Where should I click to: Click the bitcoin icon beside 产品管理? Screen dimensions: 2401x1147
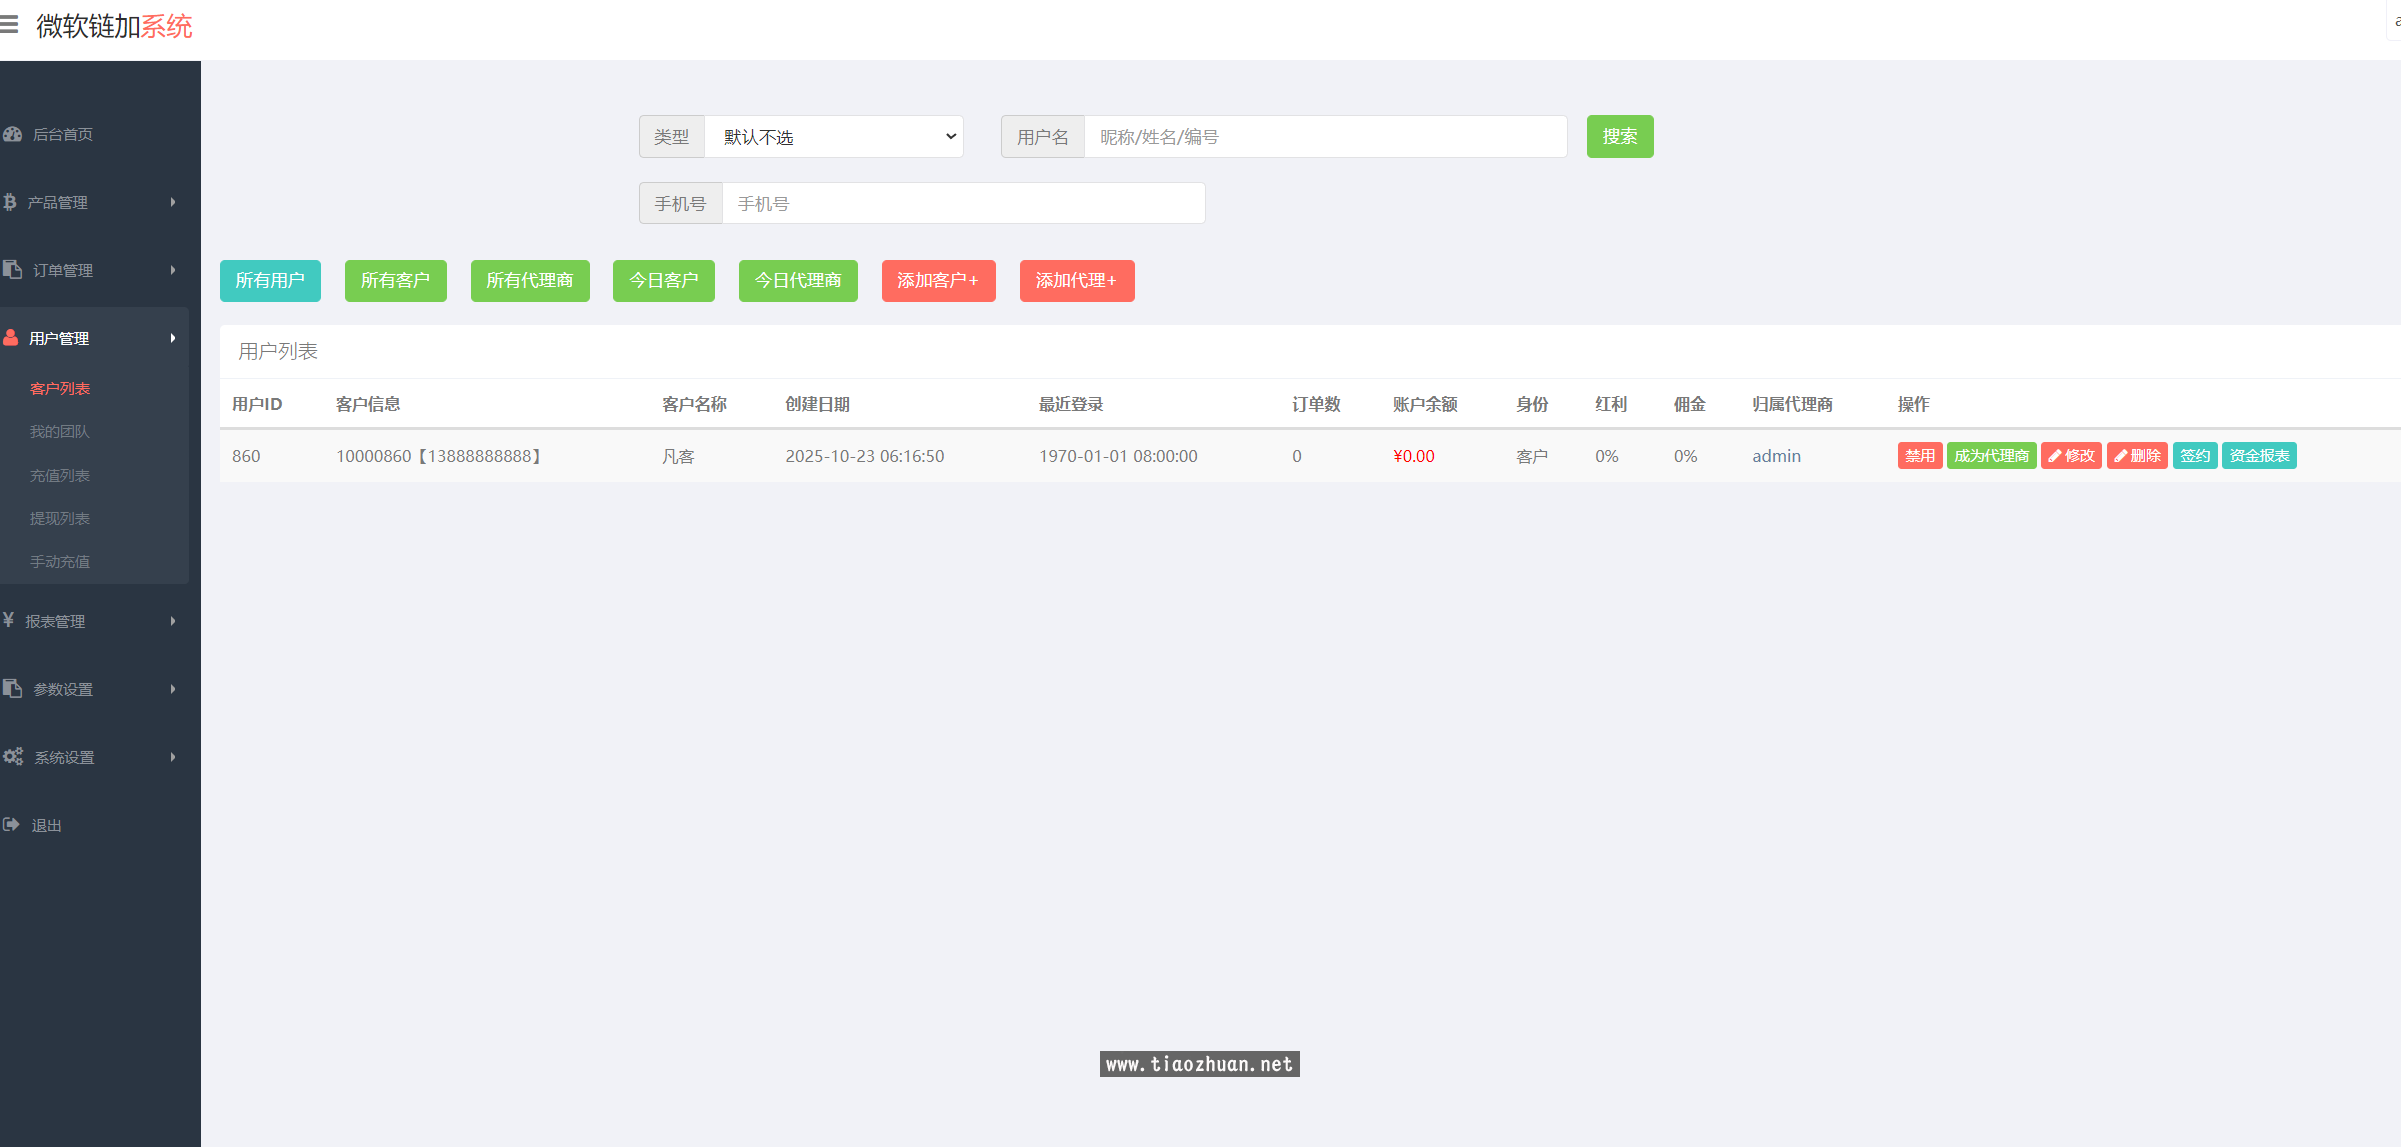(10, 202)
